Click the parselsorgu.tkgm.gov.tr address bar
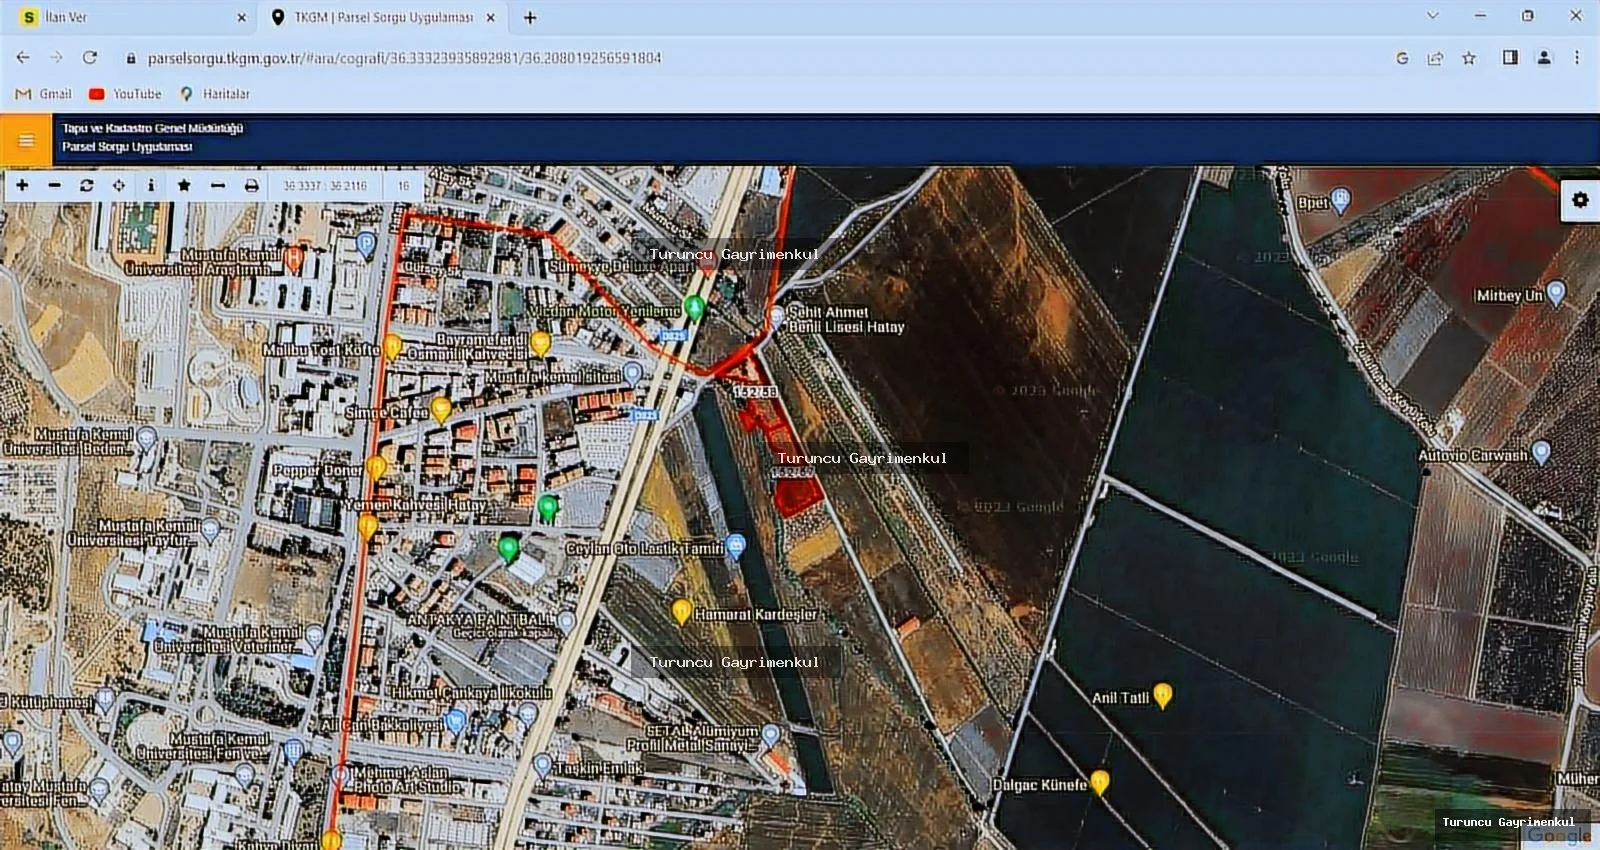This screenshot has width=1600, height=850. (x=404, y=58)
